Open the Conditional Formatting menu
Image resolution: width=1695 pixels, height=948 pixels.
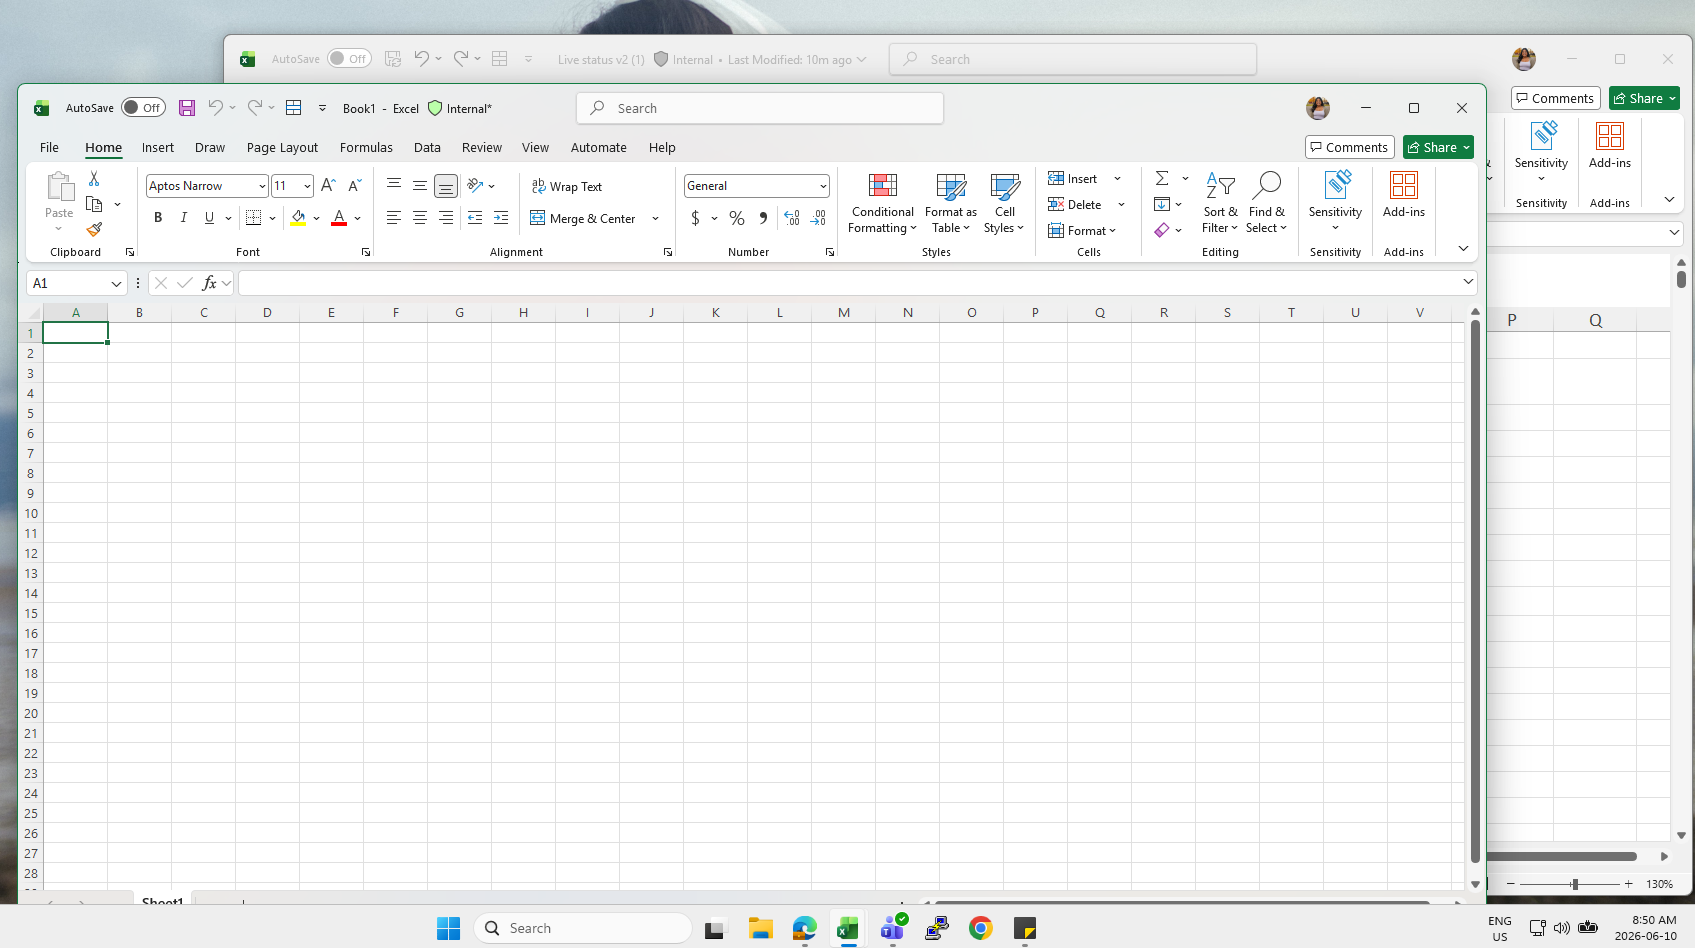882,204
